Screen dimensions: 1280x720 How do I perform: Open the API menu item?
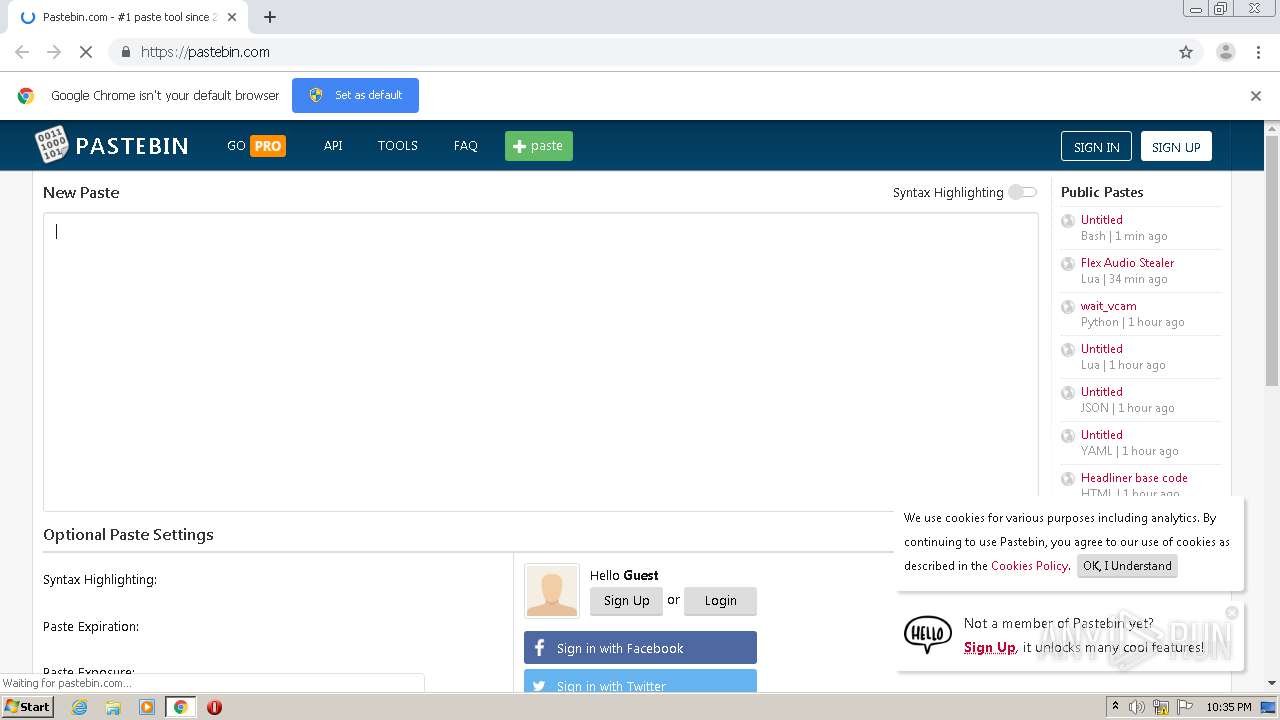click(x=333, y=146)
